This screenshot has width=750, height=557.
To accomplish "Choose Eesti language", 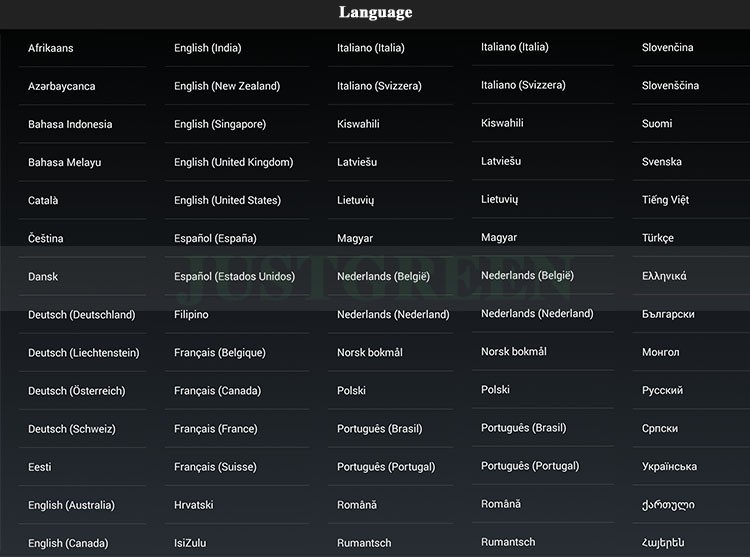I will click(40, 467).
